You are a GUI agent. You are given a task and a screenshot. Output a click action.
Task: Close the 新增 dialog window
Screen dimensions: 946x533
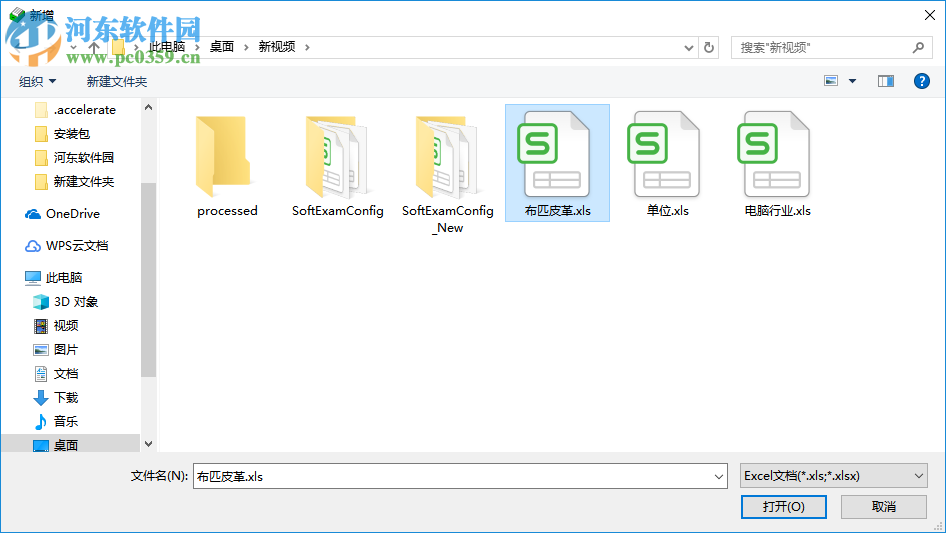930,15
